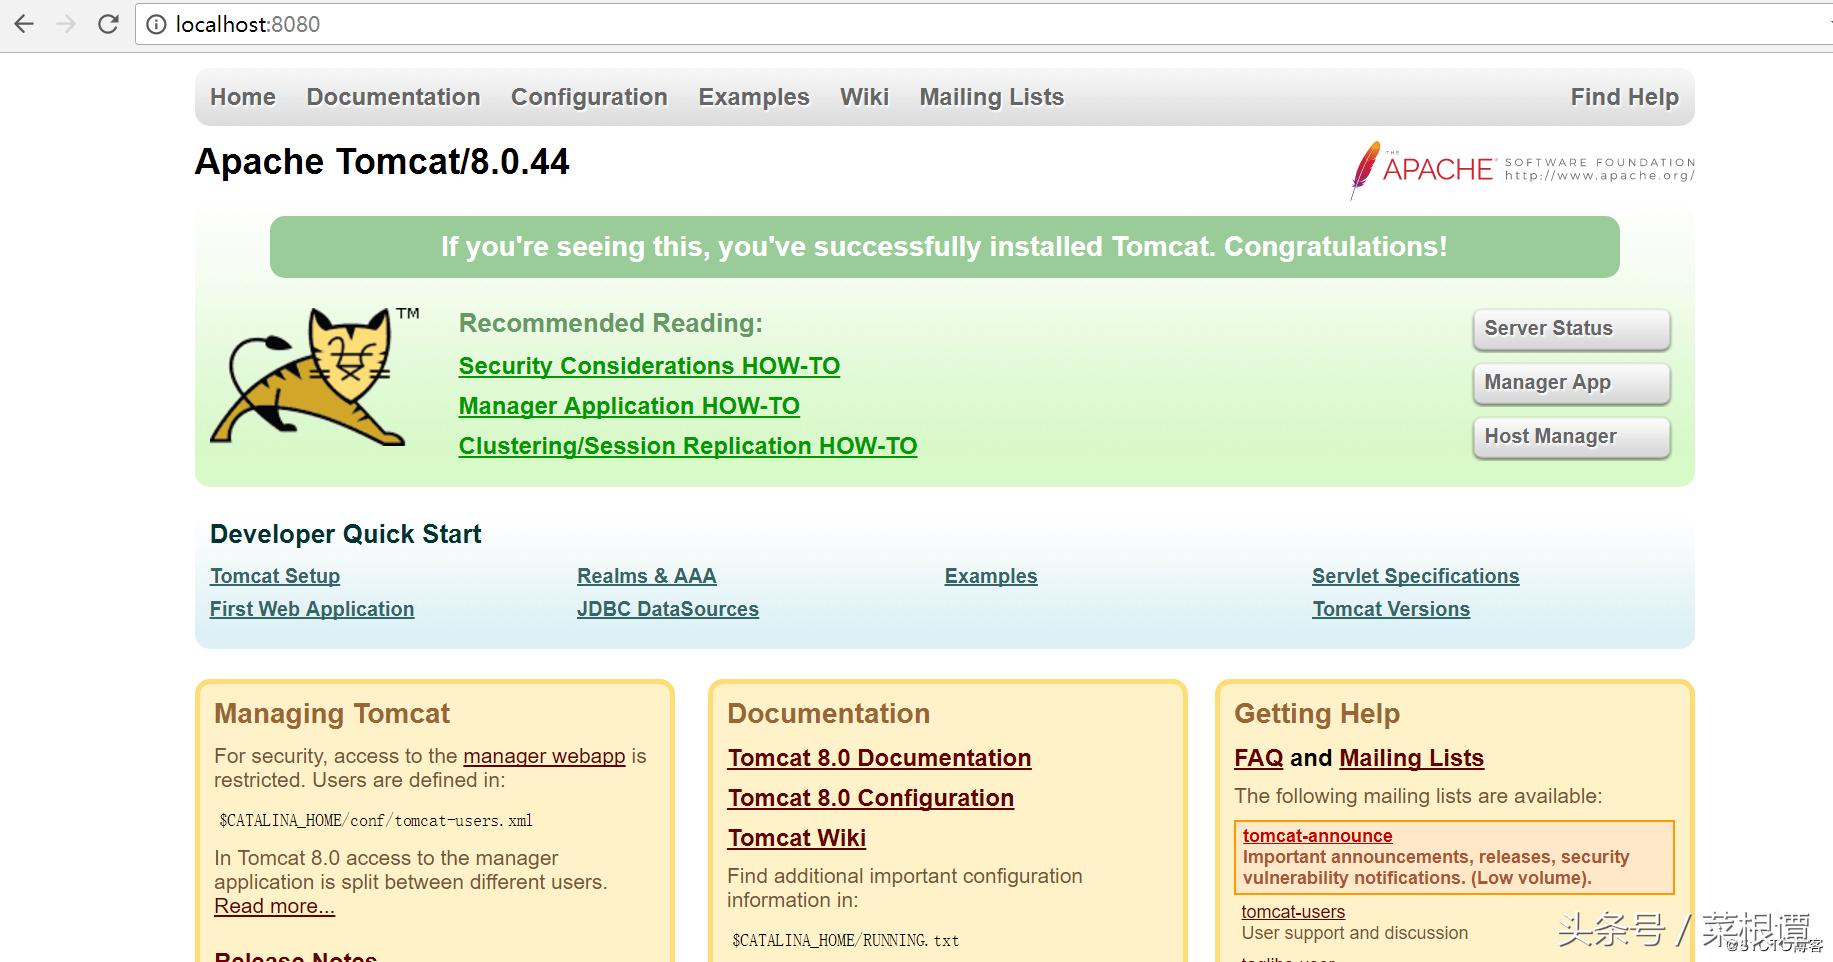Click the Documentation box heading

tap(829, 713)
